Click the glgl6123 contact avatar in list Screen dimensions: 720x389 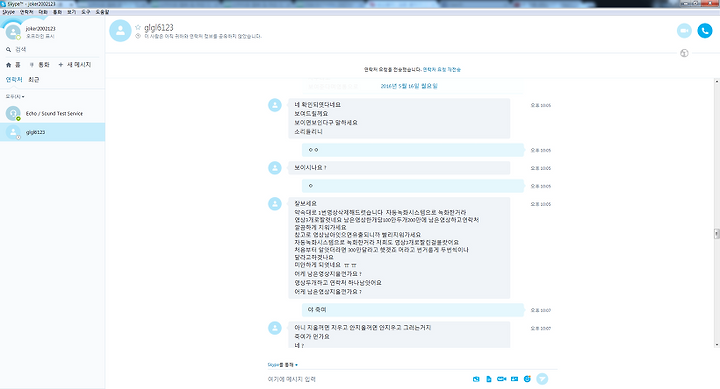coord(13,132)
